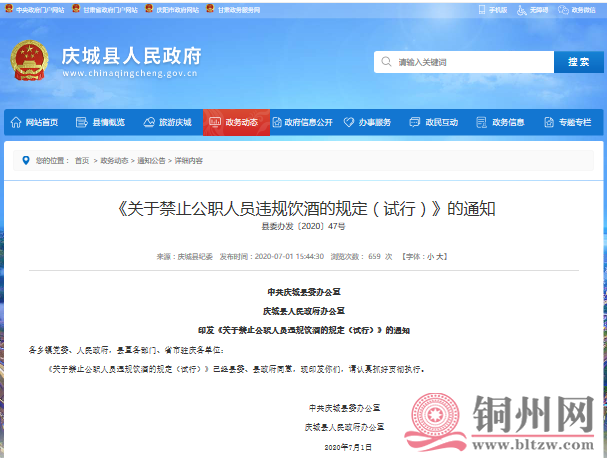Screen dimensions: 607x458
Task: Click the document number 县委办发〔2020〕47号
Action: (x=304, y=226)
